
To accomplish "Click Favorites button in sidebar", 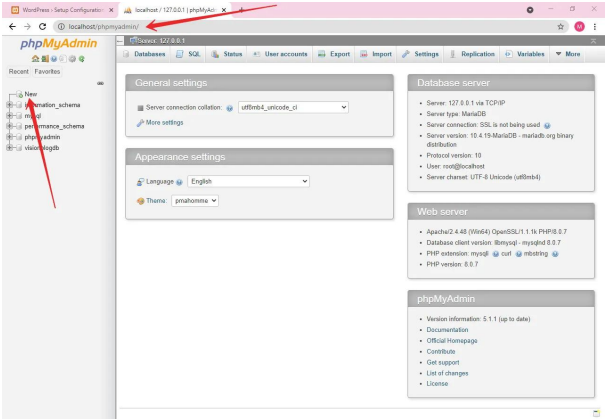I will (47, 72).
